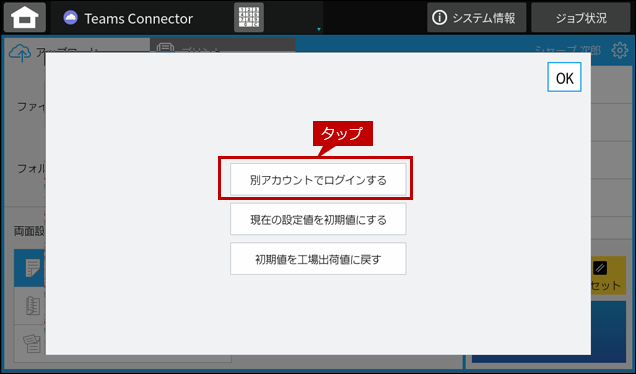Image resolution: width=636 pixels, height=374 pixels.
Task: Click the small teal dropdown arrow in top bar
Action: (x=319, y=29)
